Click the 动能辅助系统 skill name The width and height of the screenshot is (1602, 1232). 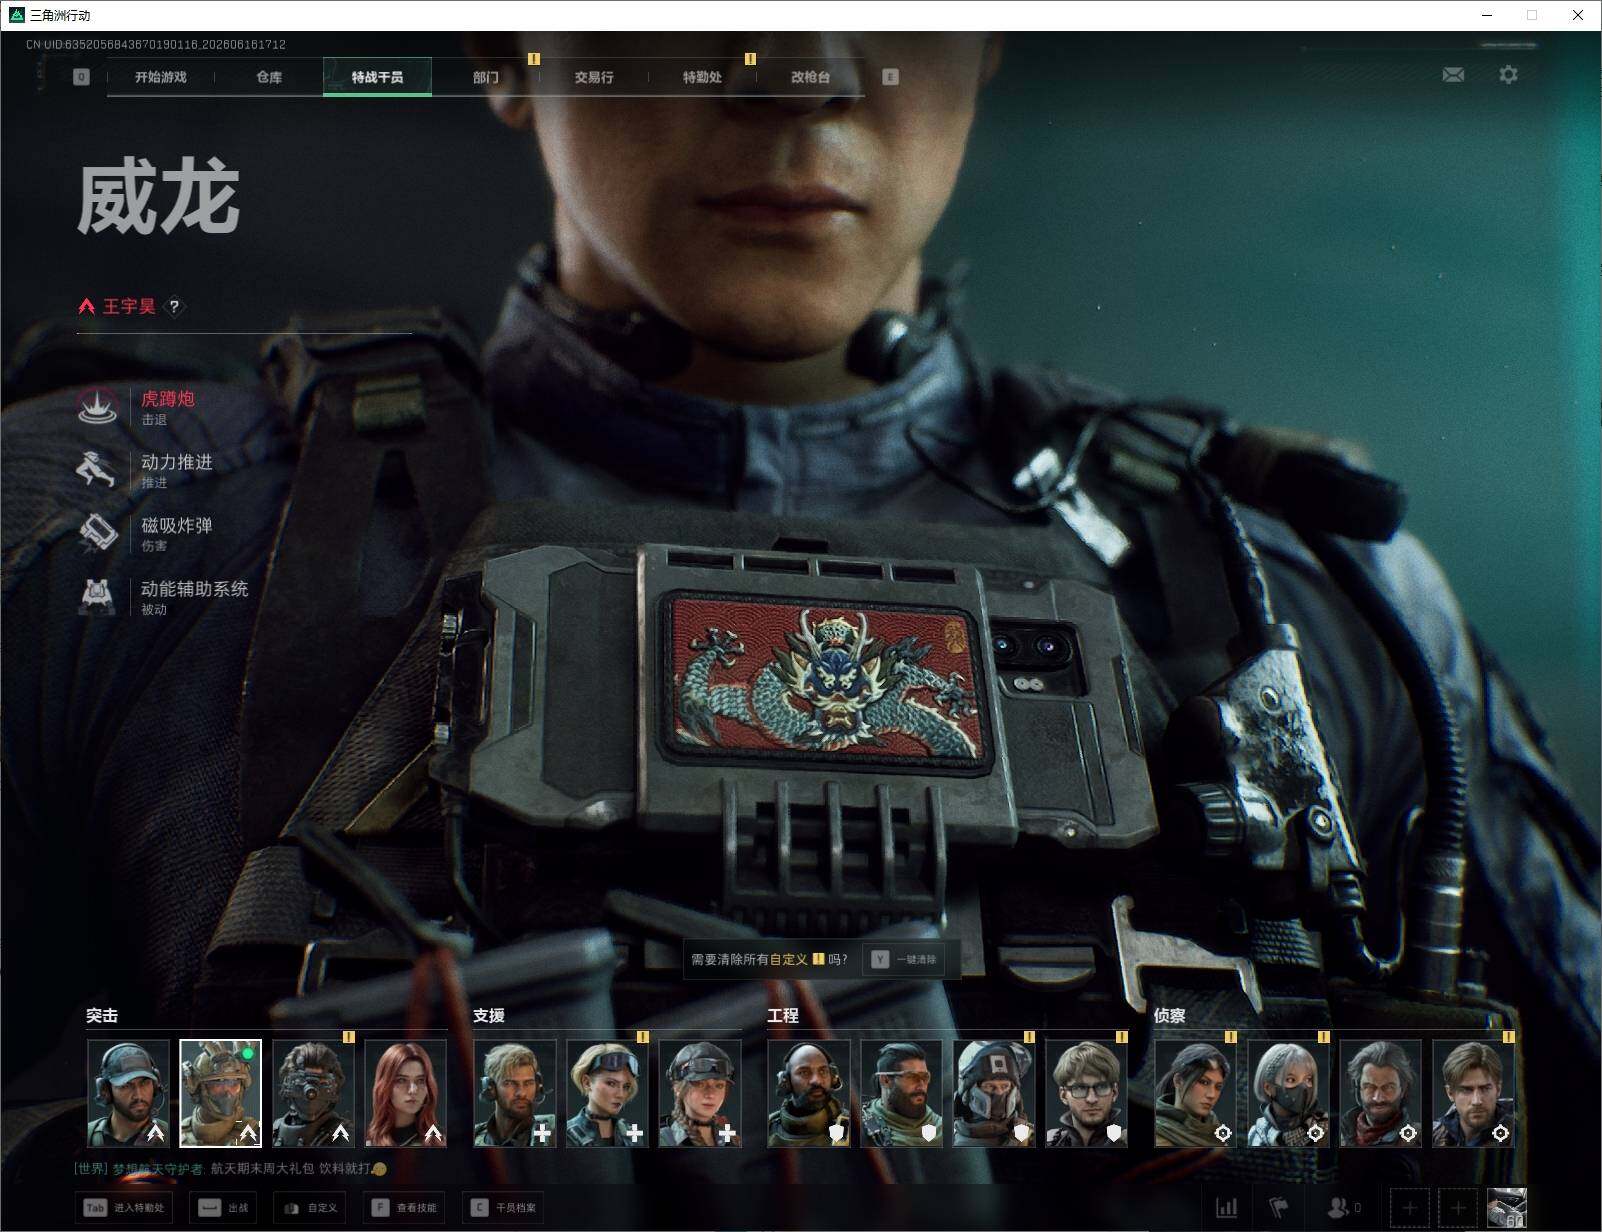pos(195,589)
